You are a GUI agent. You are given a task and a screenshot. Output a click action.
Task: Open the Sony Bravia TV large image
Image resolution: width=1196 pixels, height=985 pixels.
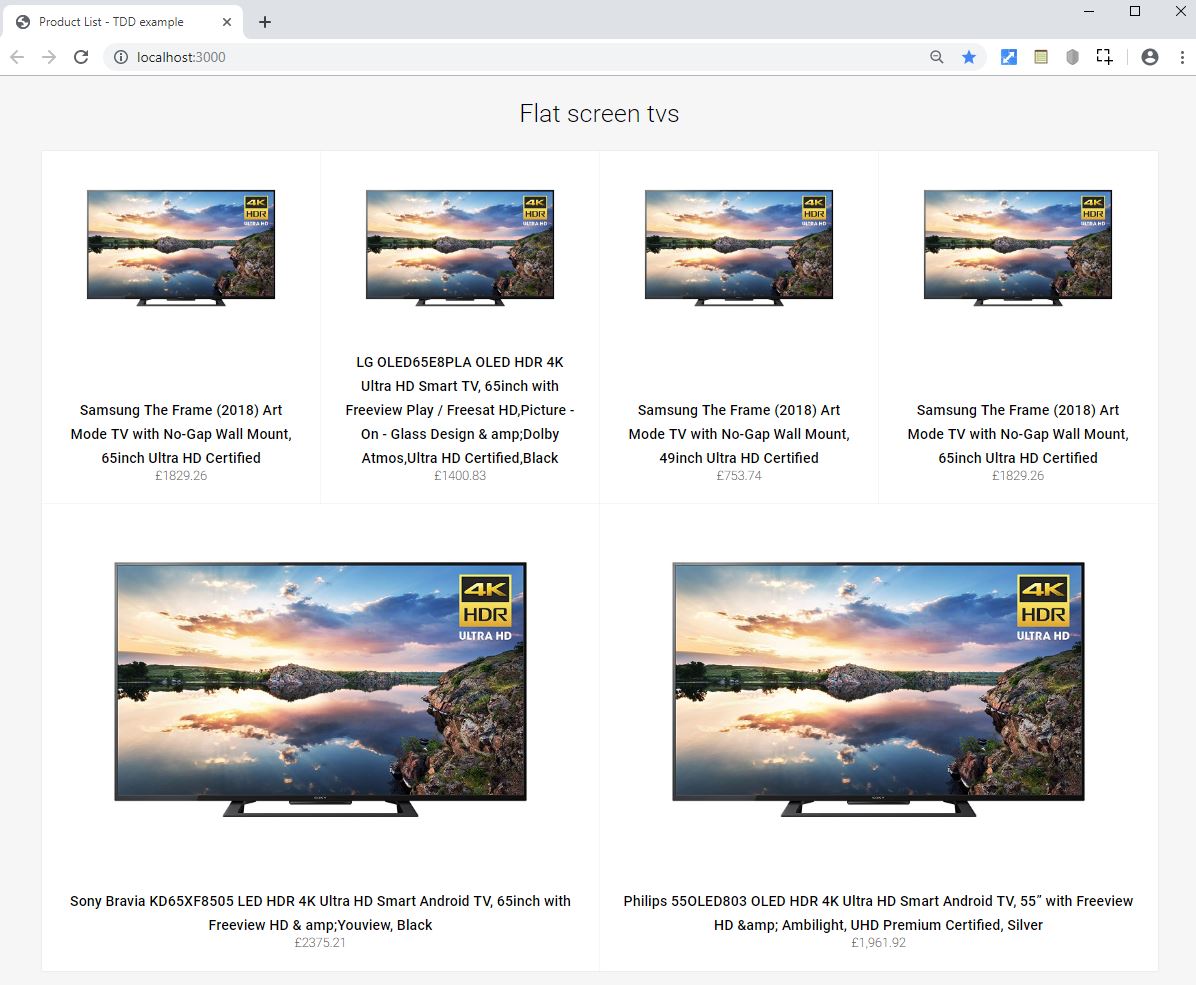point(320,690)
